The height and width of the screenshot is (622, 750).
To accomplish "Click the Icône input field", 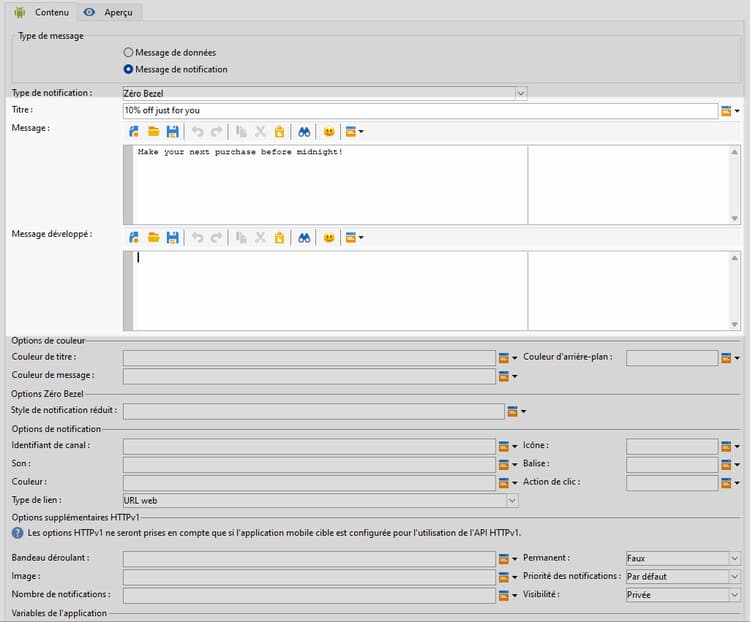I will [x=672, y=446].
